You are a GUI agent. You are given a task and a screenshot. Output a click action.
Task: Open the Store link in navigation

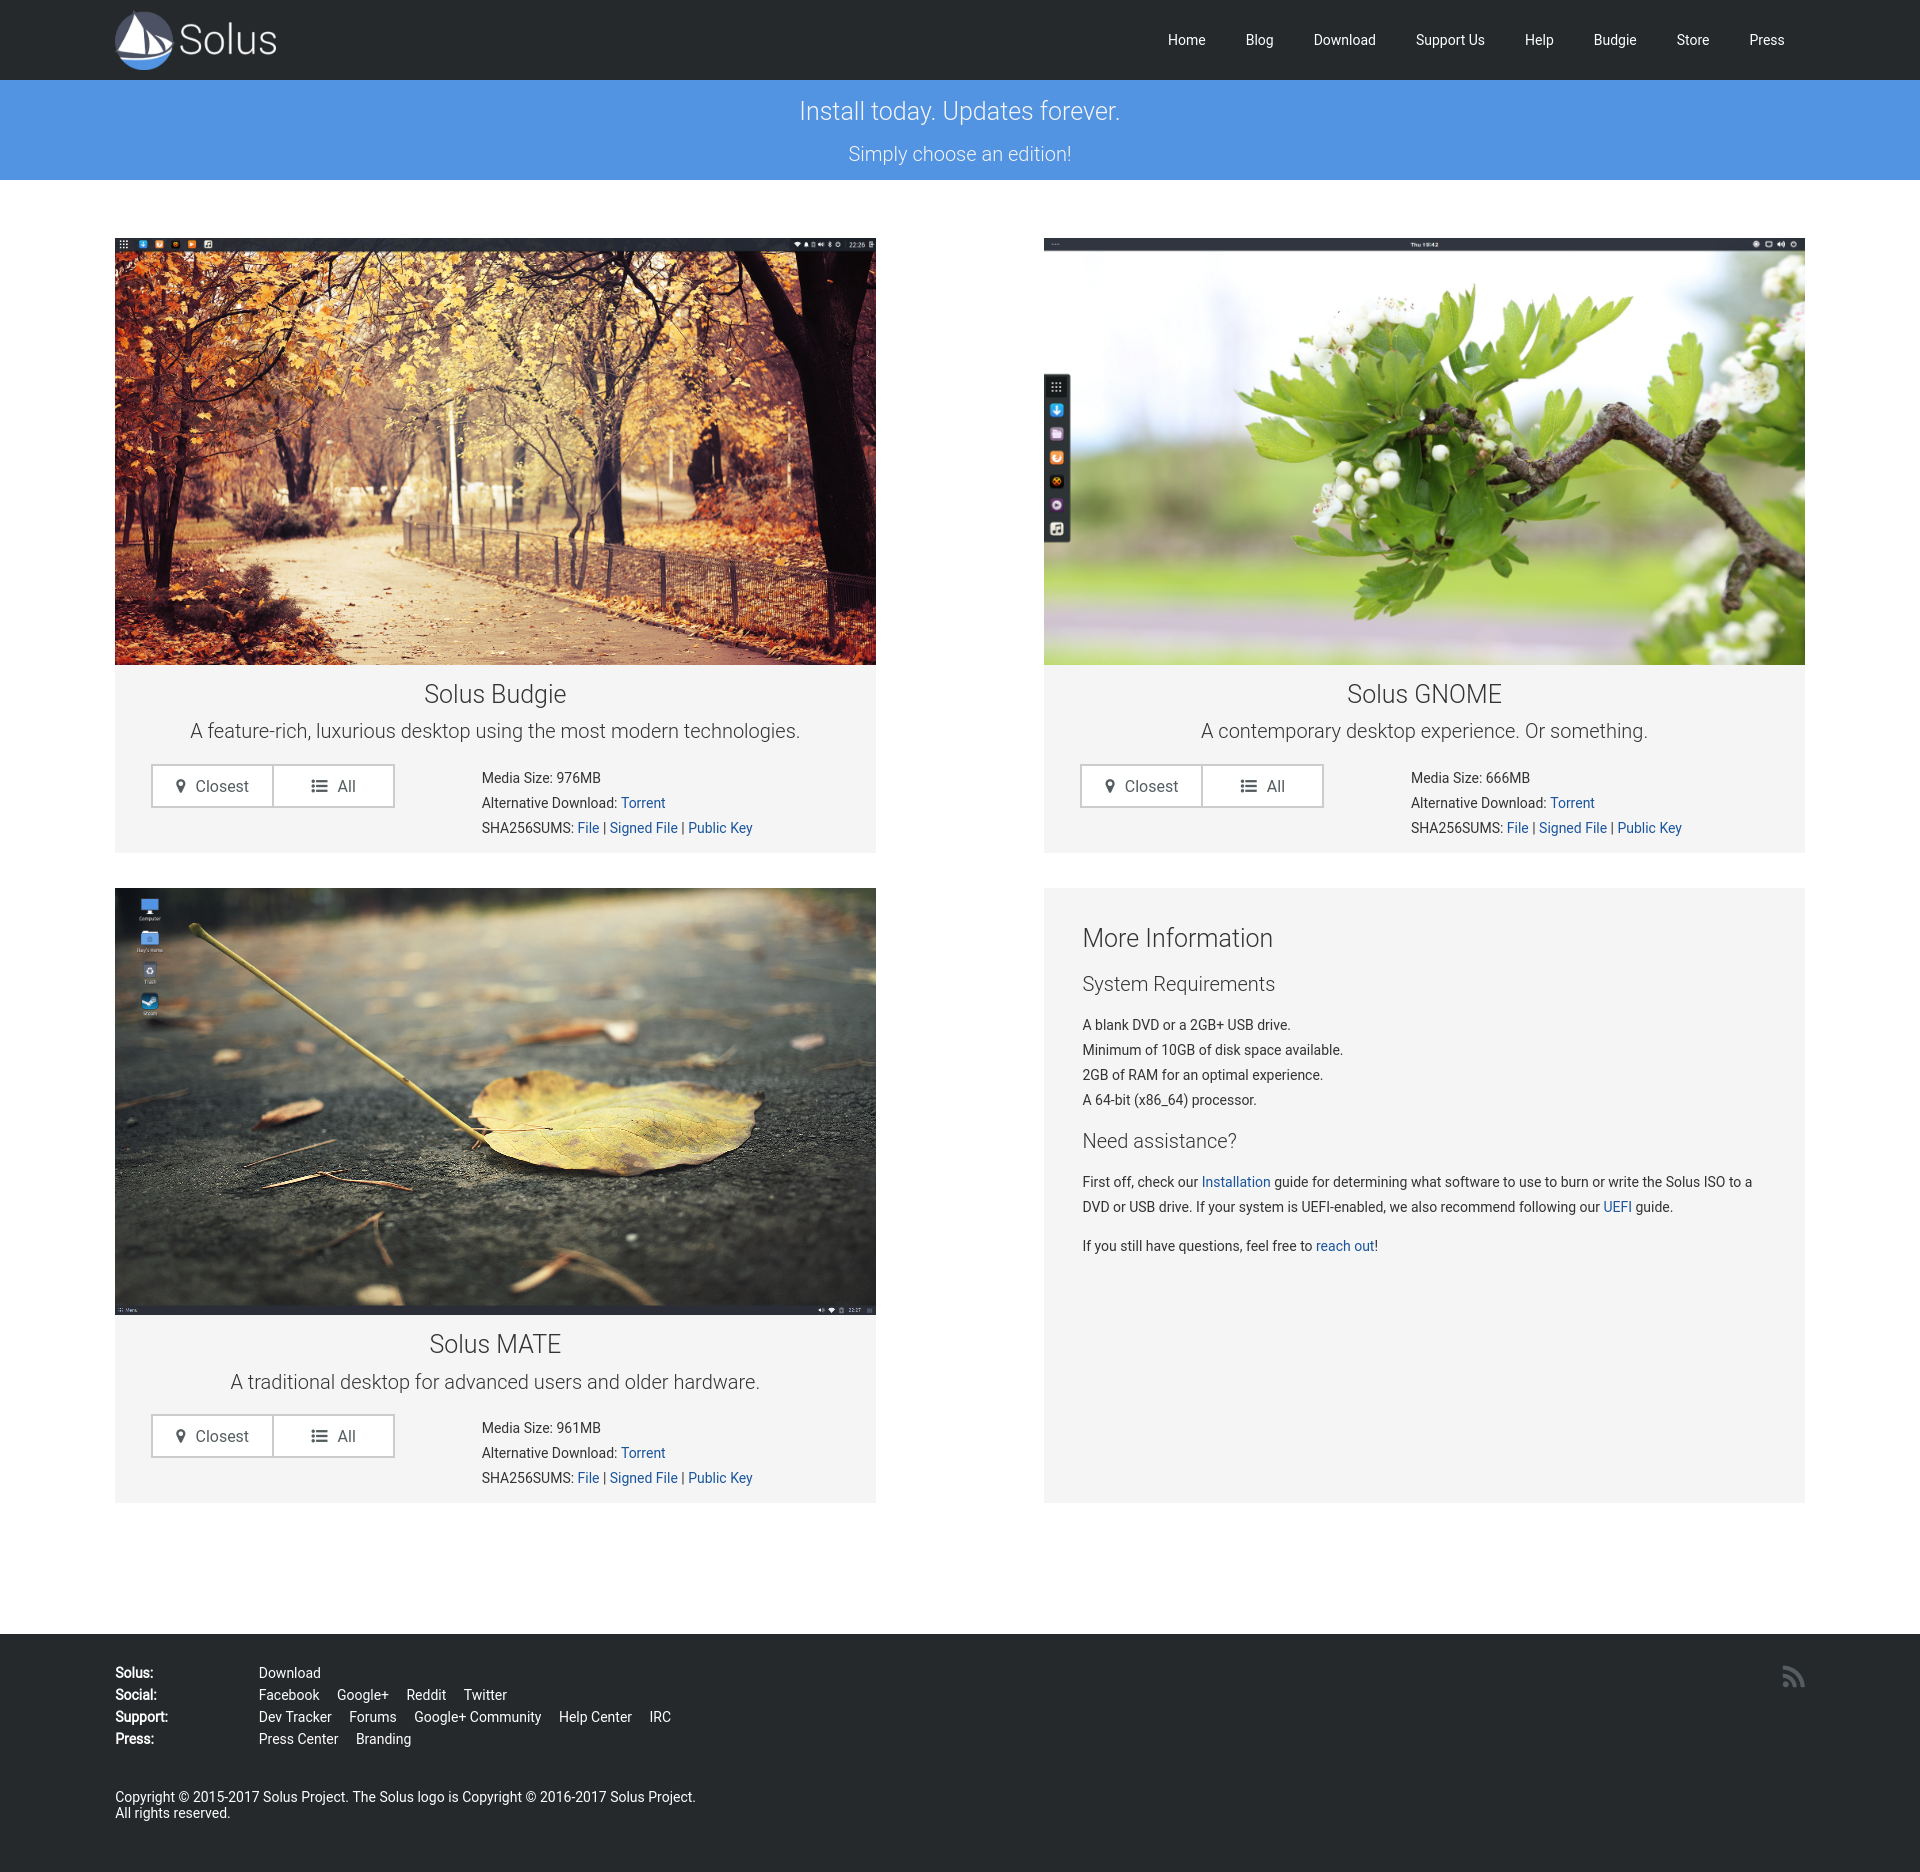tap(1693, 40)
